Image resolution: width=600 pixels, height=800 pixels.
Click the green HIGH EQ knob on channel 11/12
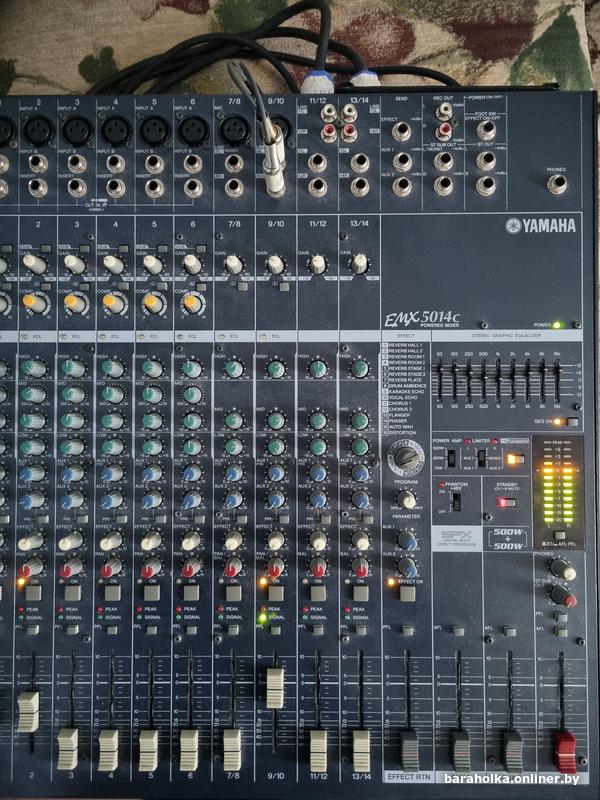click(317, 368)
